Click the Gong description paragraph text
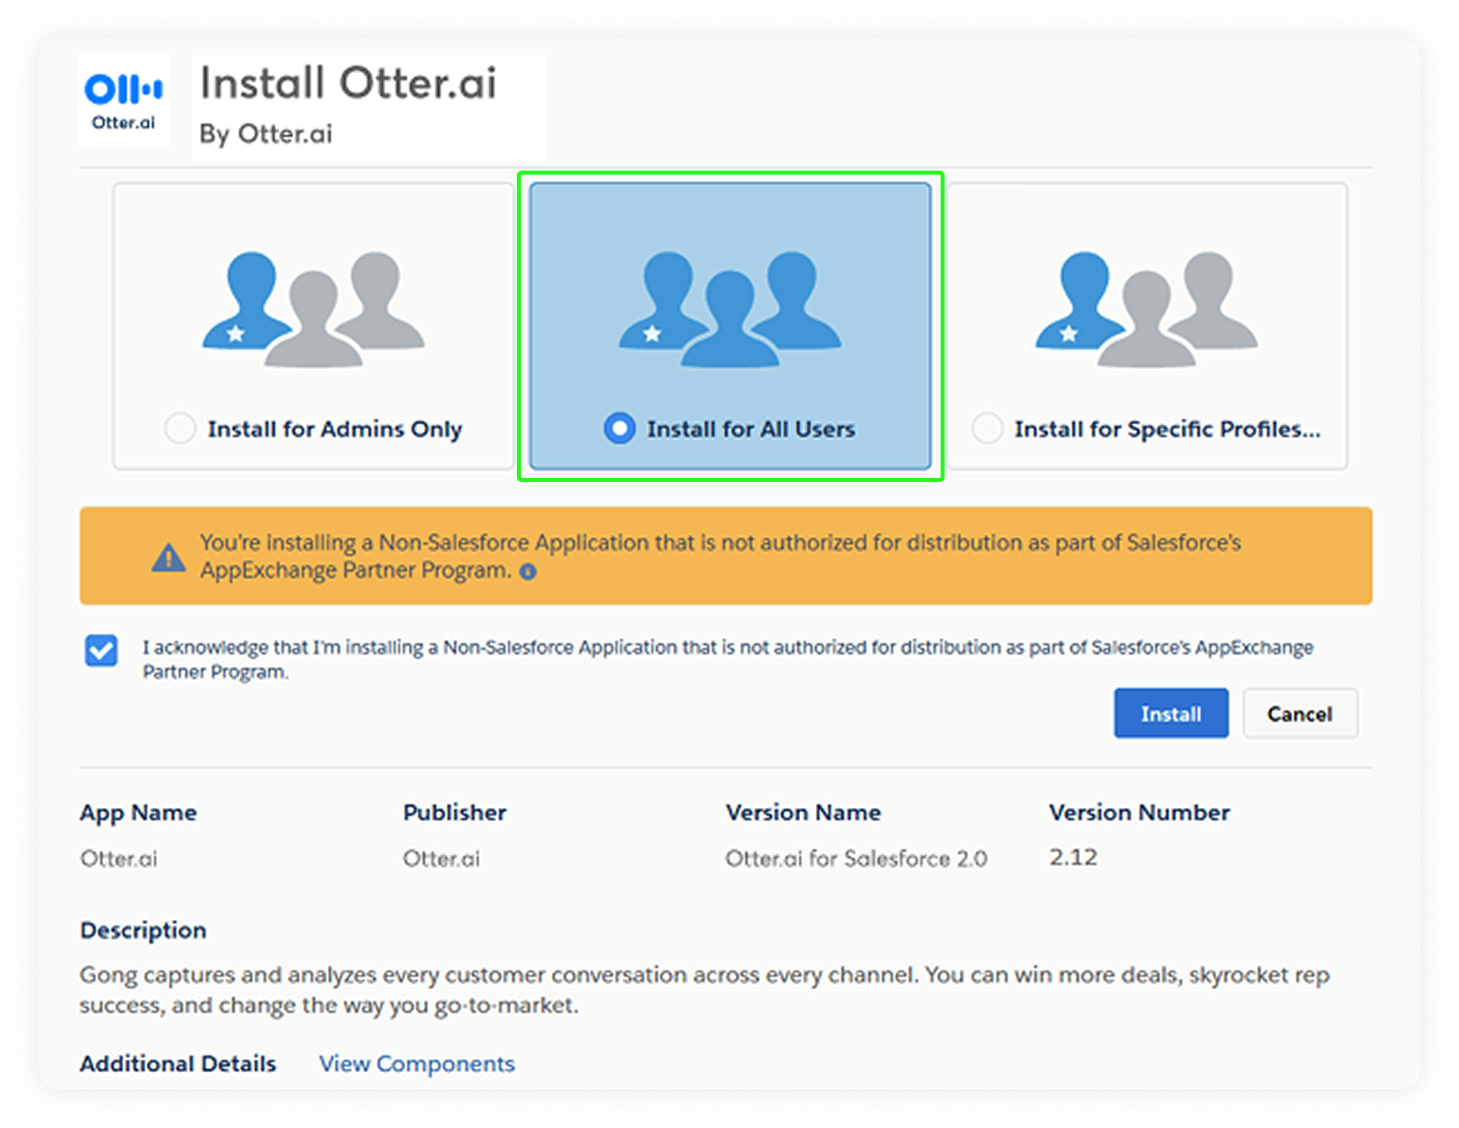Viewport: 1459px width, 1128px height. 704,989
